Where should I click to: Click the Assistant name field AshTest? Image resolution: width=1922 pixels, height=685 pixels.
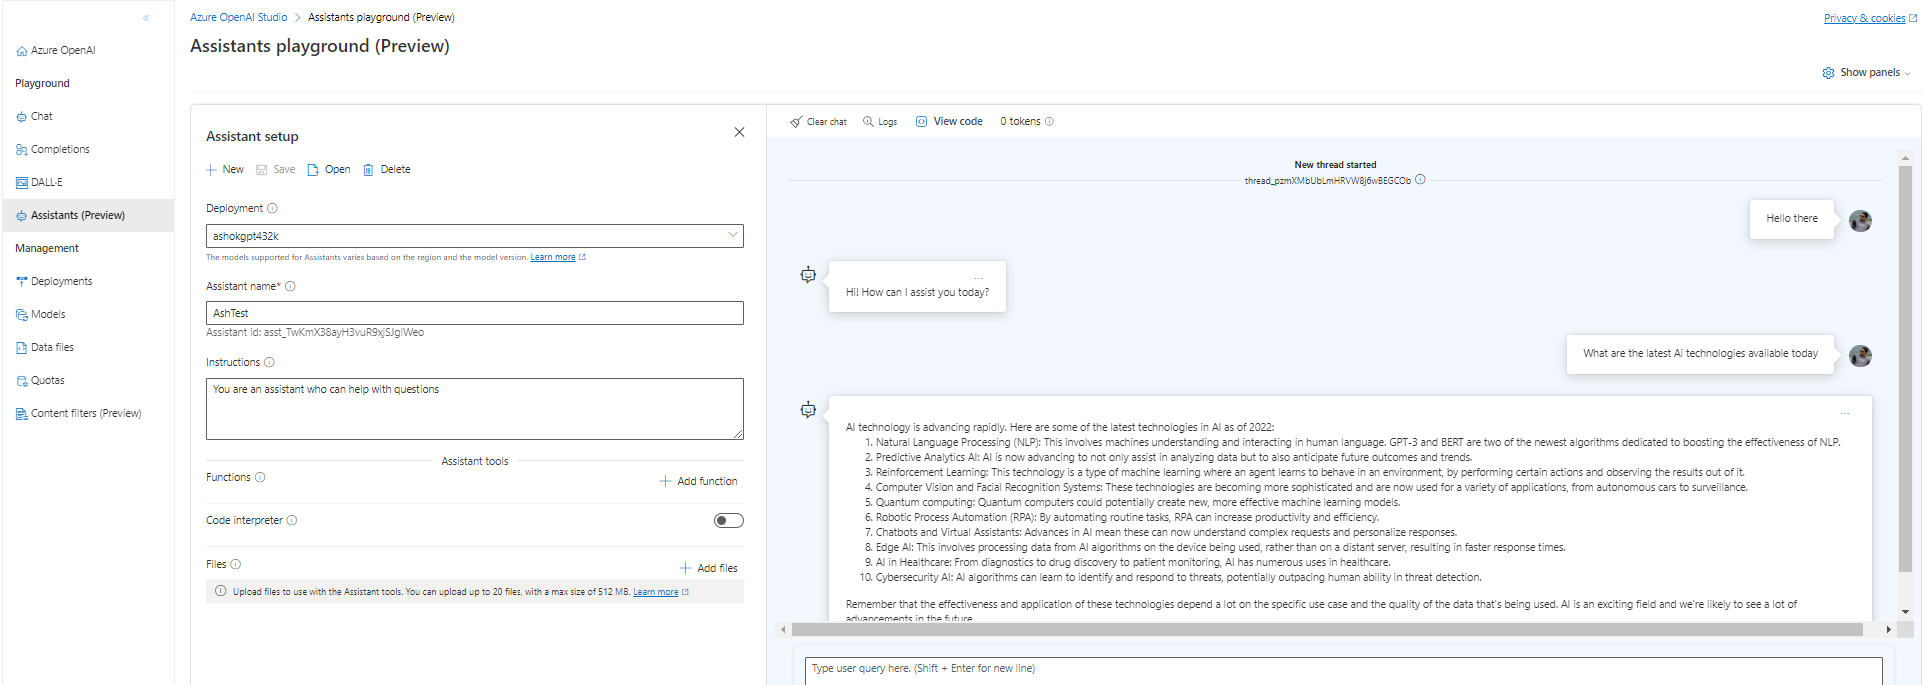pos(475,313)
